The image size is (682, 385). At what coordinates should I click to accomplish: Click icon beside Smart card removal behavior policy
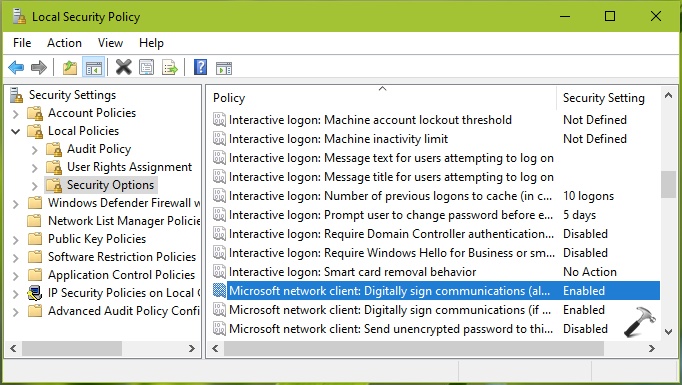pos(219,272)
